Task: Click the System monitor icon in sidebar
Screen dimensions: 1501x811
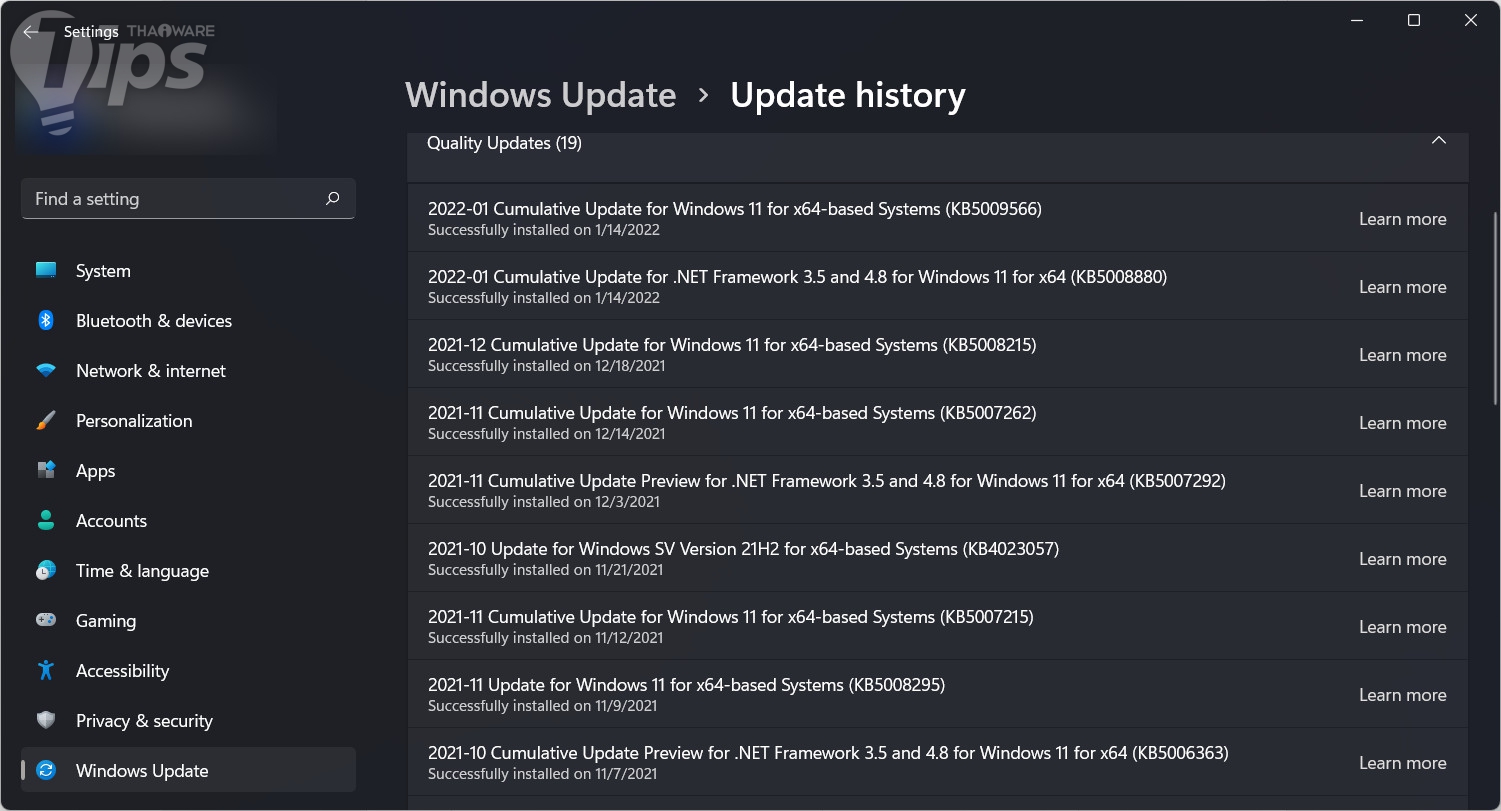Action: [x=46, y=271]
